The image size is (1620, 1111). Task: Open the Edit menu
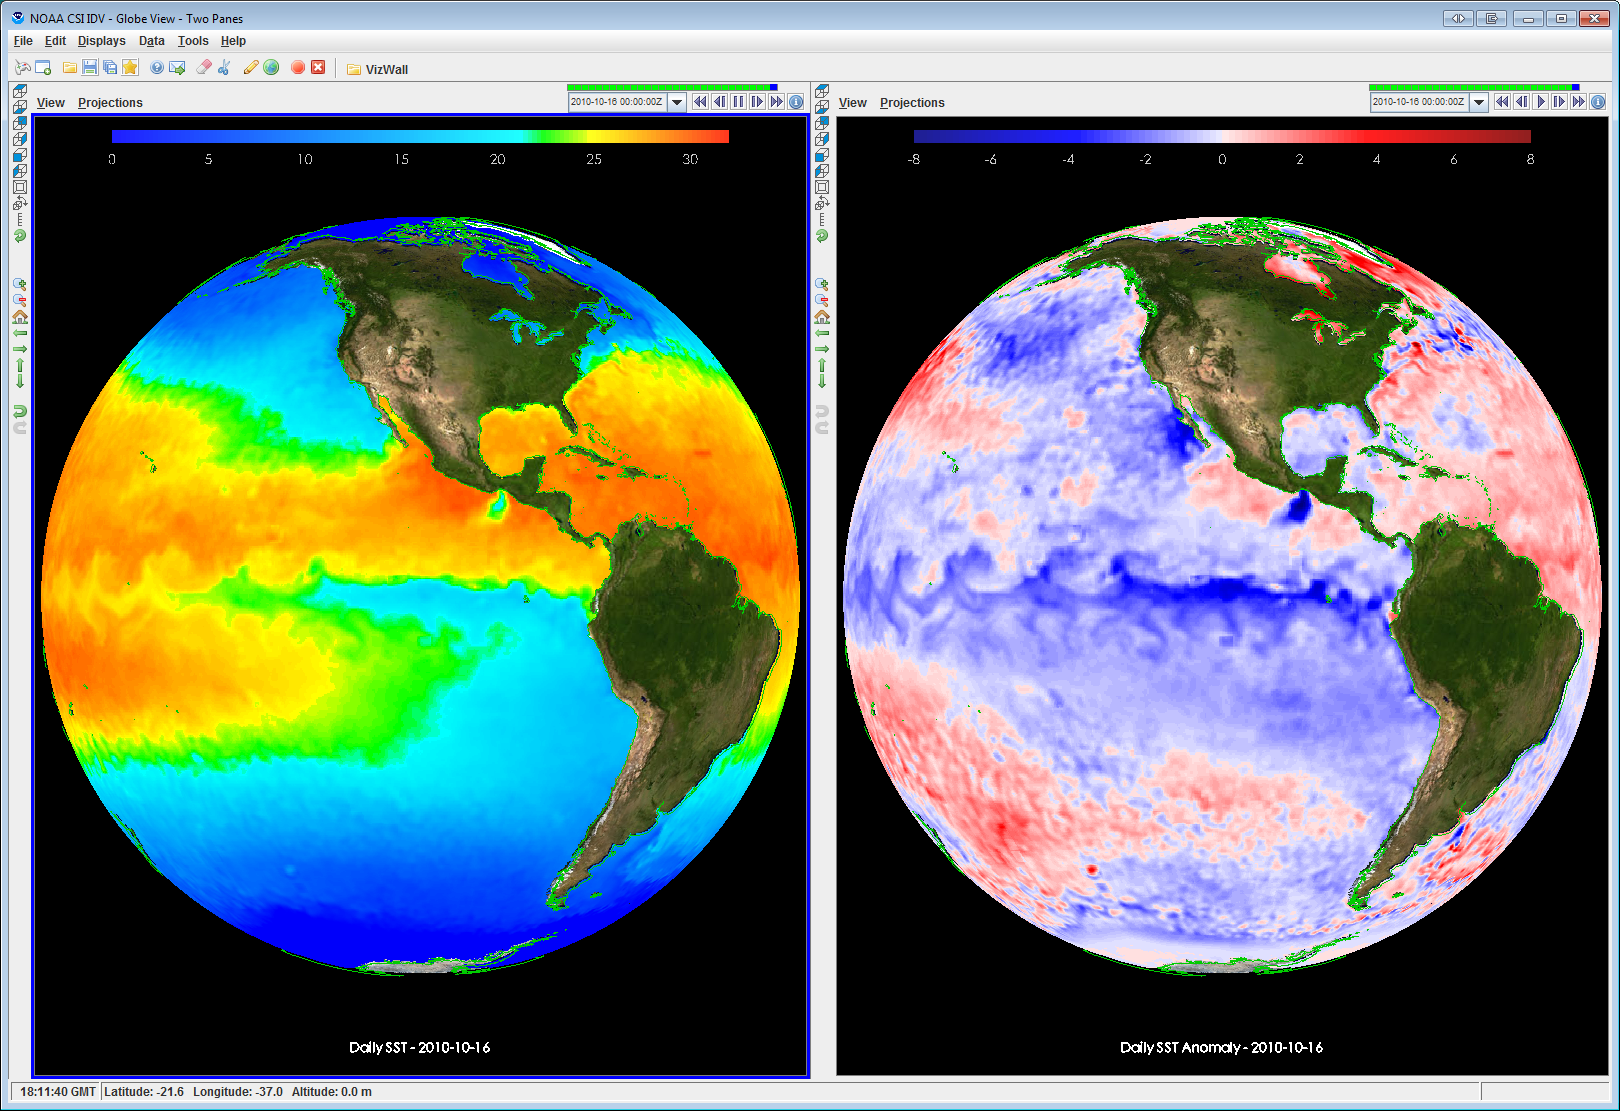pos(55,41)
